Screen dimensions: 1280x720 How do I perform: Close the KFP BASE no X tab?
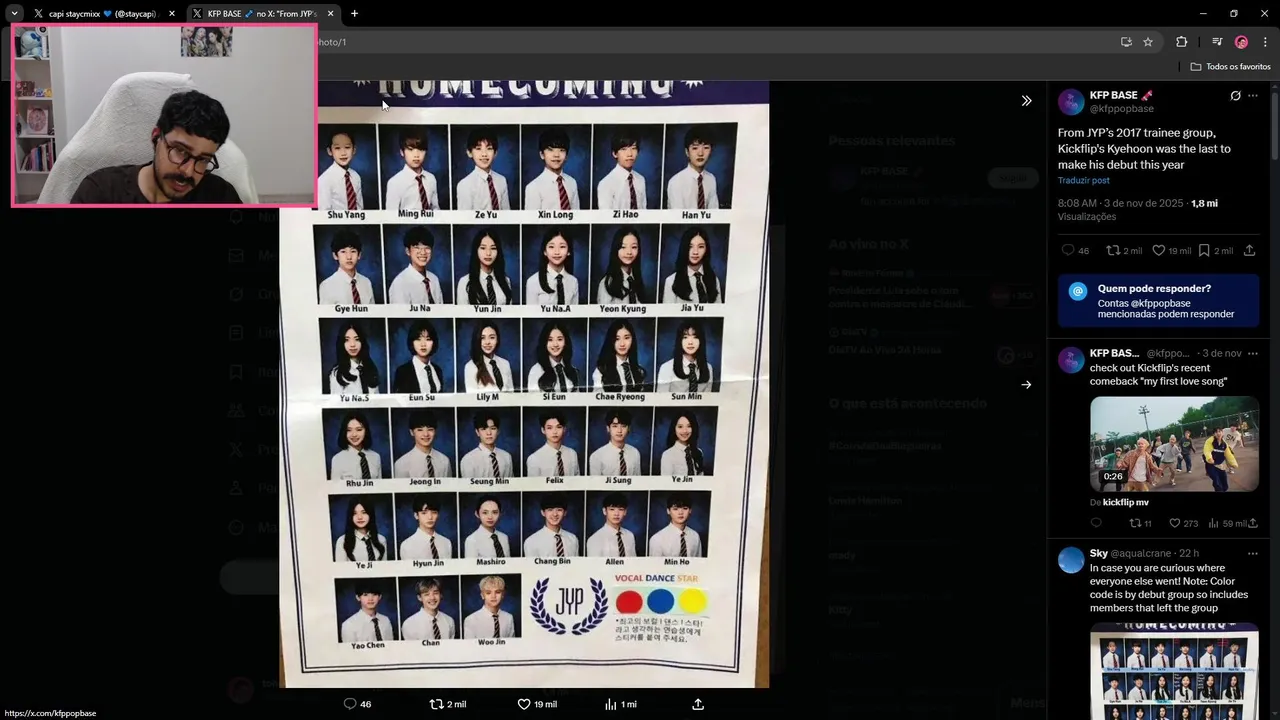pyautogui.click(x=331, y=14)
